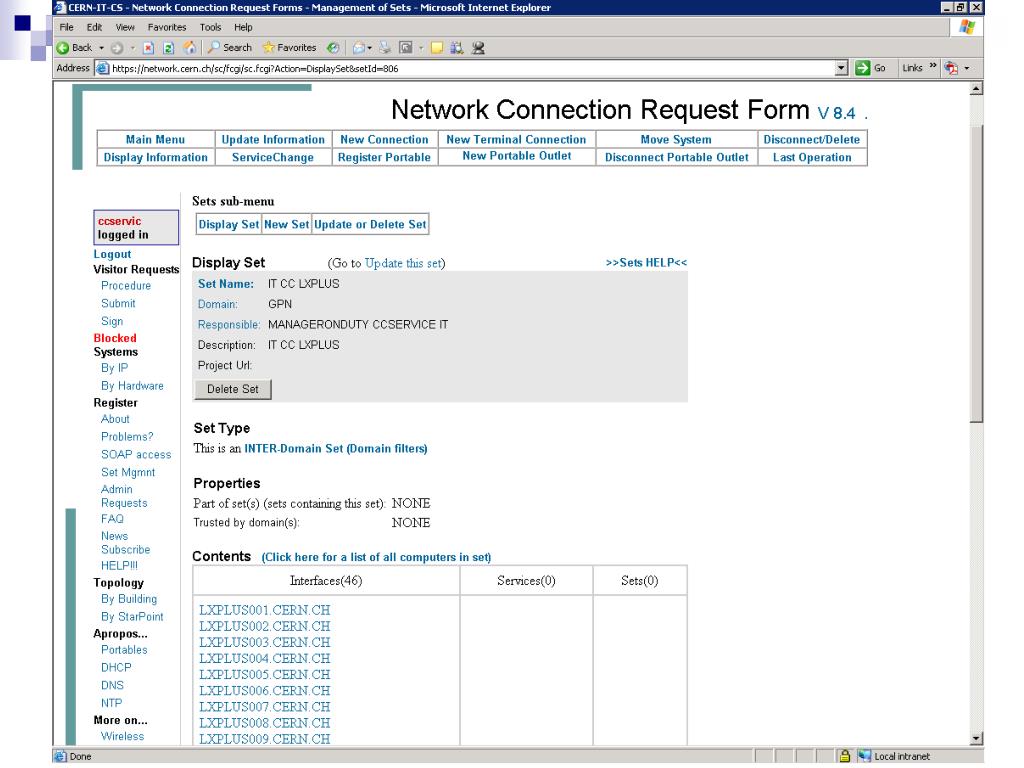Click the Windows flag logo

click(967, 27)
